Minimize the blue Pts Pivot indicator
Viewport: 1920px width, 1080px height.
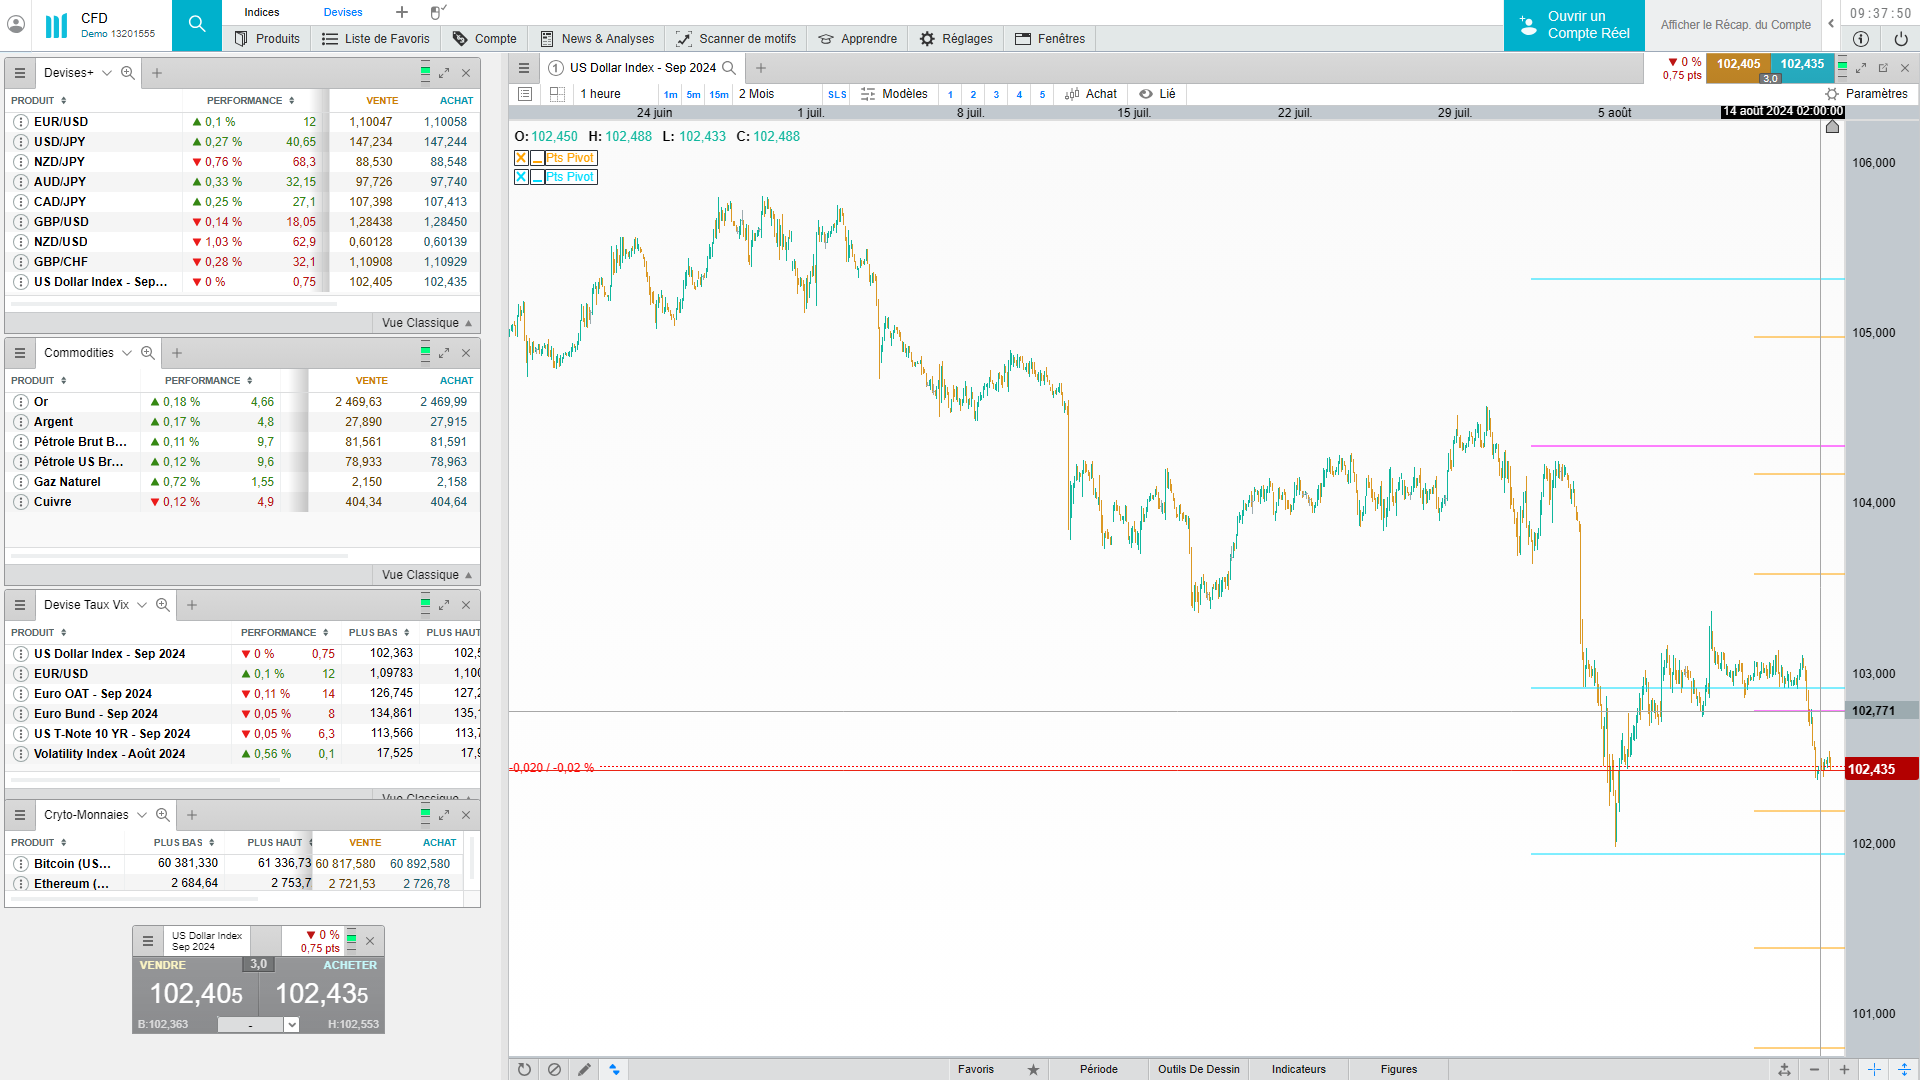pyautogui.click(x=537, y=177)
